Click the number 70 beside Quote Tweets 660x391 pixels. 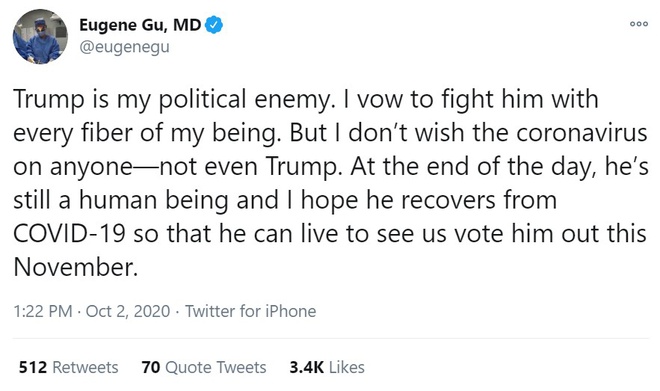(151, 367)
